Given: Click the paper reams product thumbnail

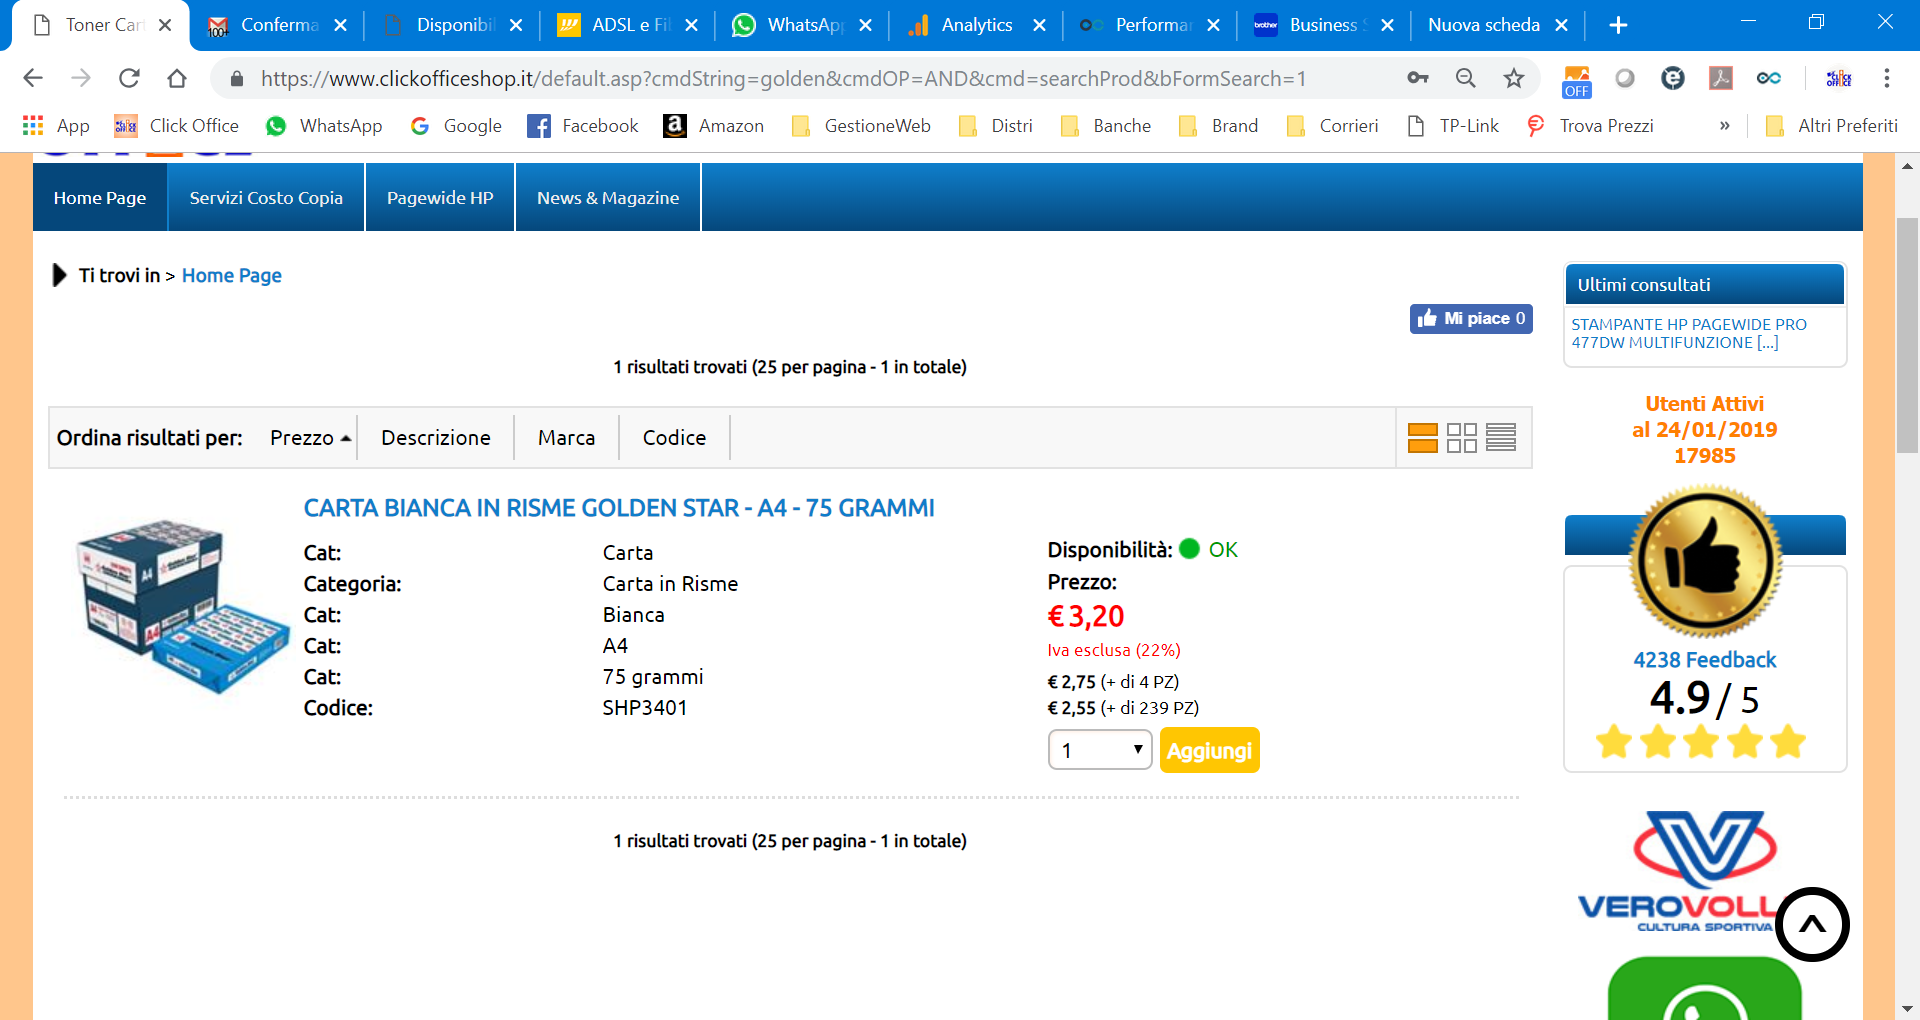Looking at the screenshot, I should coord(181,605).
